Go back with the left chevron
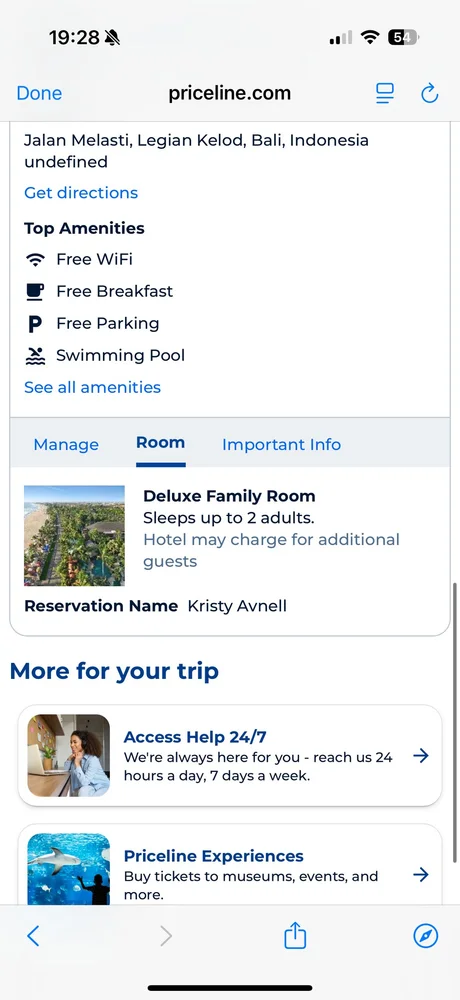Viewport: 460px width, 1000px height. (33, 936)
